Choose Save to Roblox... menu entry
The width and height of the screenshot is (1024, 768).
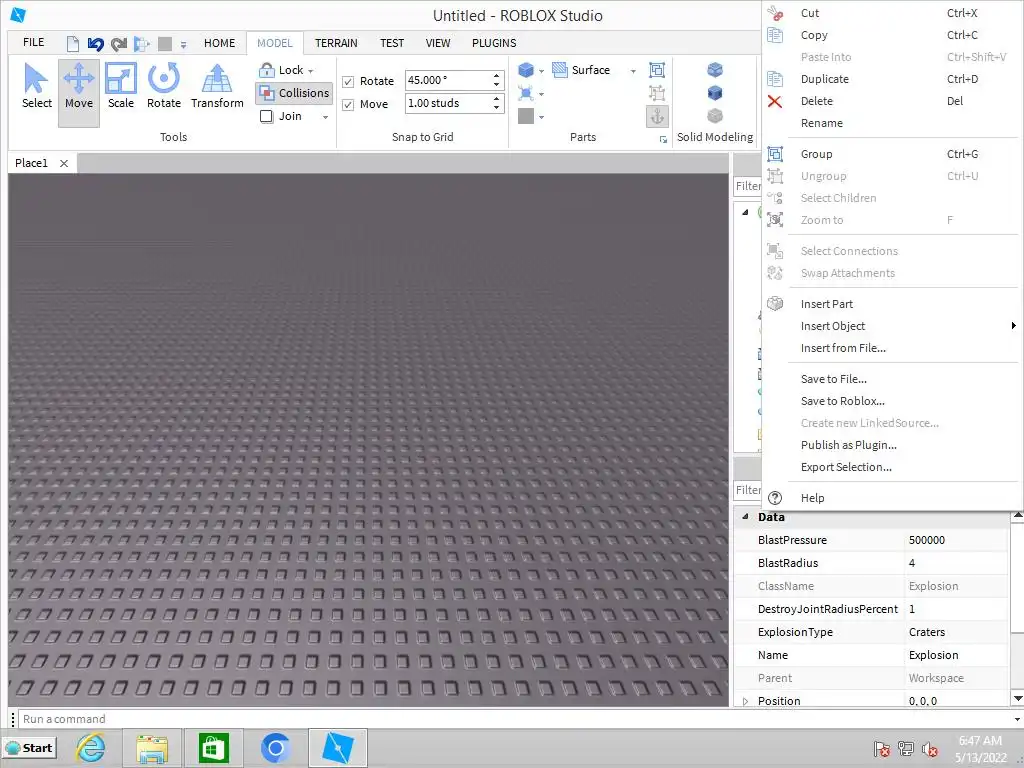point(892,401)
